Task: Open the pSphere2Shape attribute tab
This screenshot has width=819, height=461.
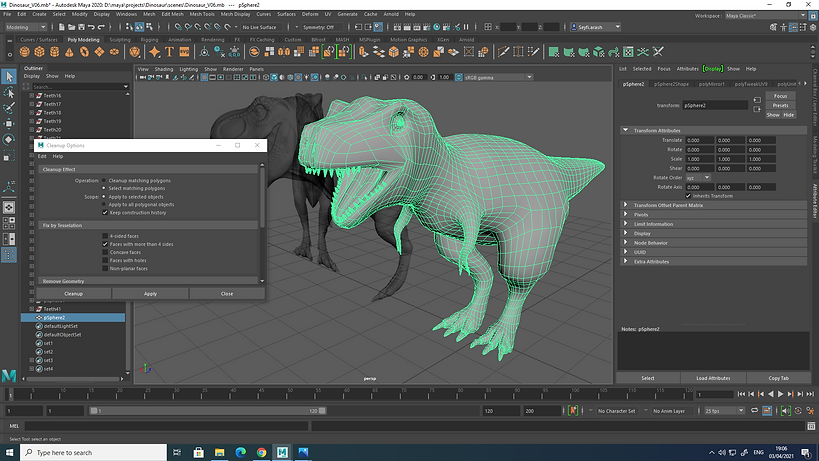Action: click(x=671, y=84)
